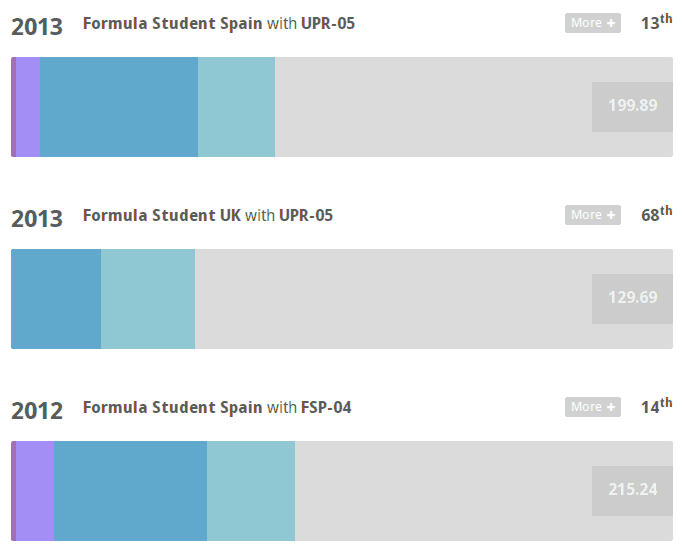Click the 129.69 score box

tap(632, 299)
